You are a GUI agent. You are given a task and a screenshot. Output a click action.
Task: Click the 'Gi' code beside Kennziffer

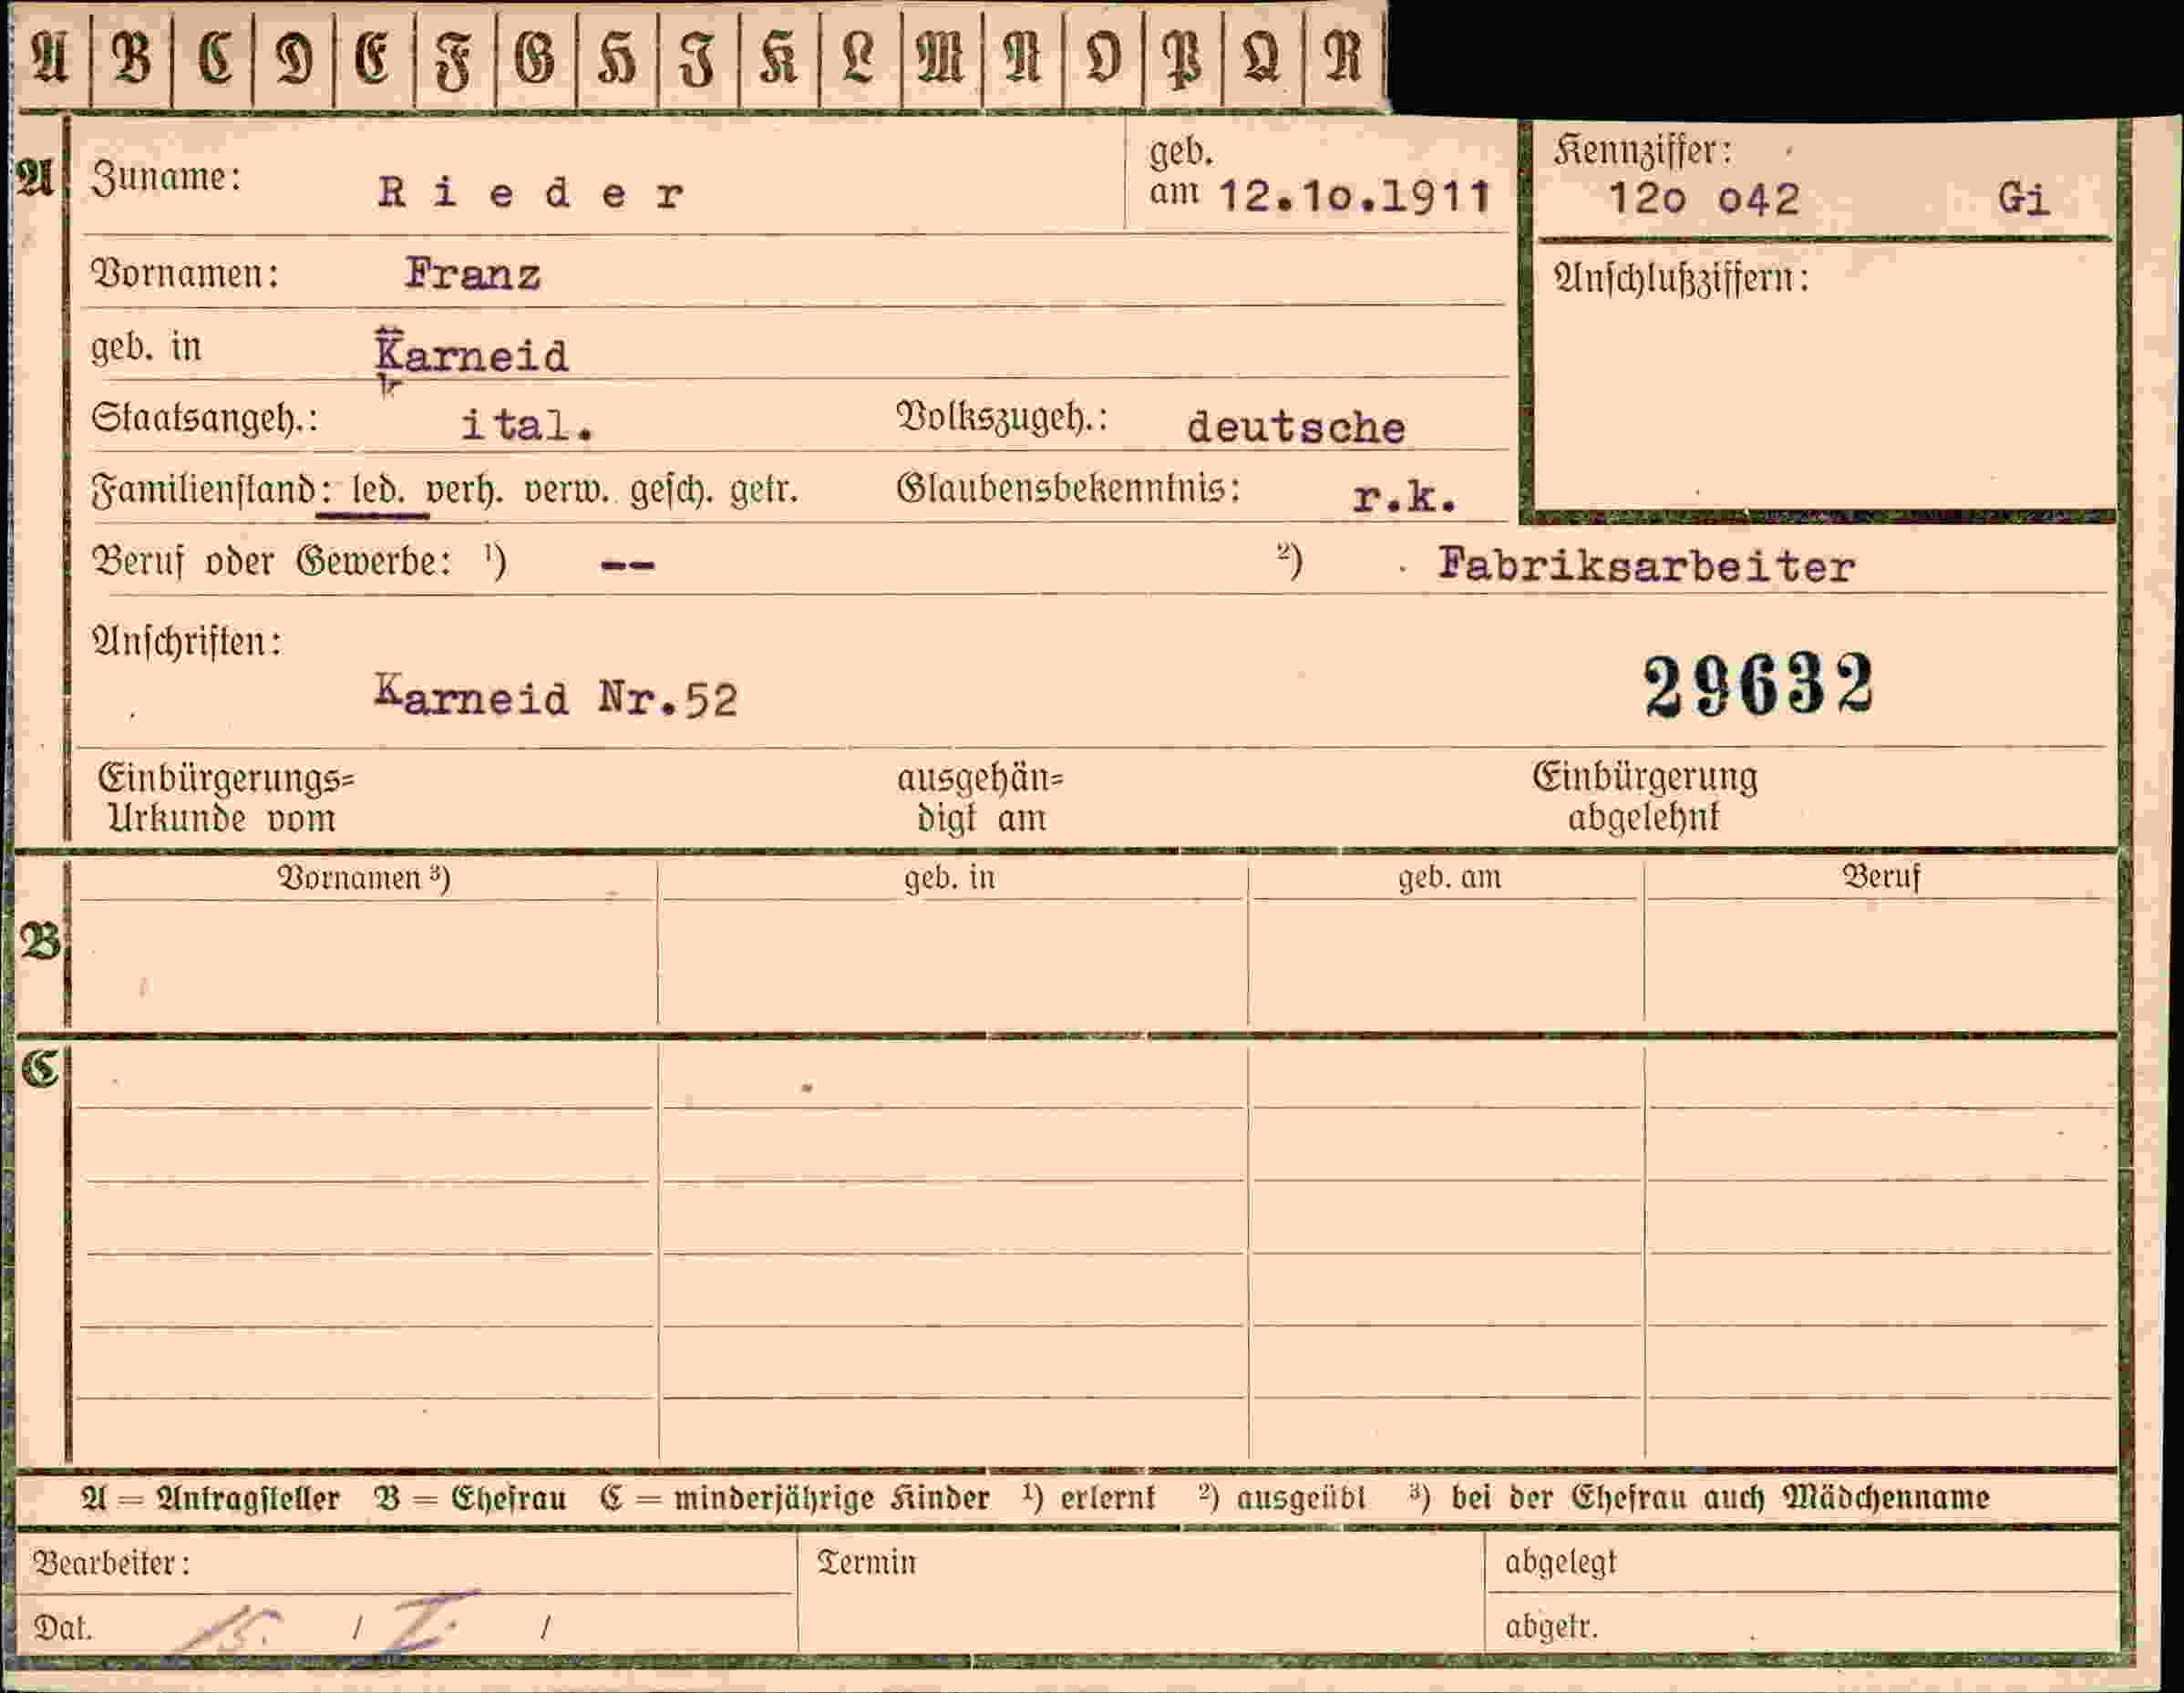2023,198
